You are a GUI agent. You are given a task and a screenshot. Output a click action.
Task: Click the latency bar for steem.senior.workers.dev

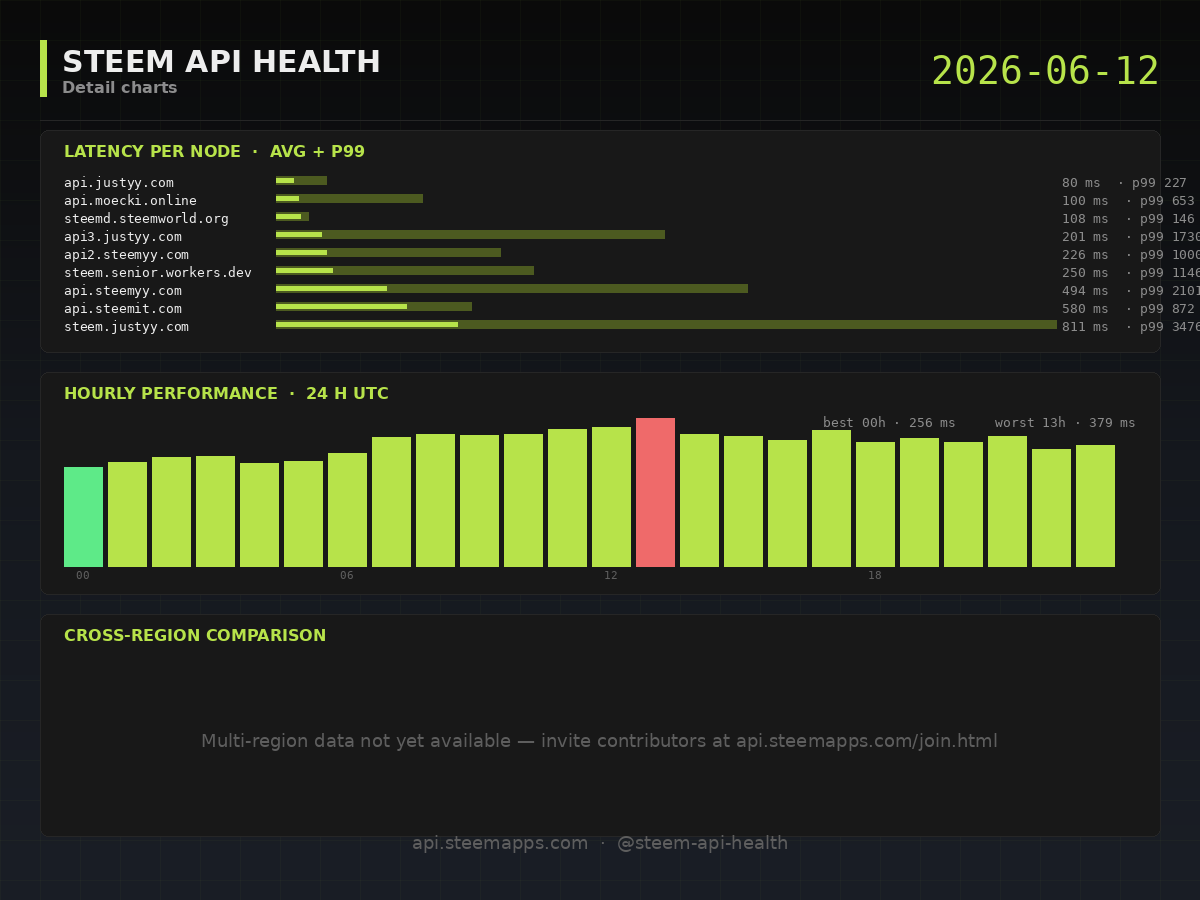coord(405,271)
